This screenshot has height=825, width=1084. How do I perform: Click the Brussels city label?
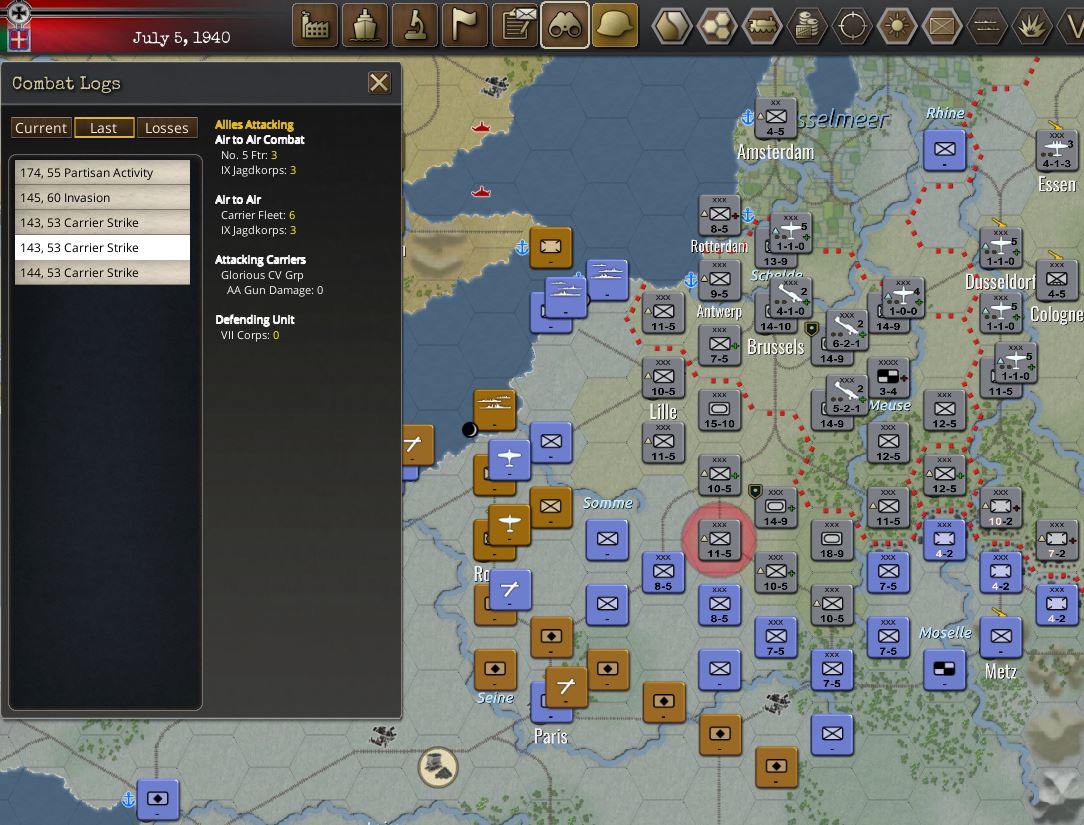[776, 347]
